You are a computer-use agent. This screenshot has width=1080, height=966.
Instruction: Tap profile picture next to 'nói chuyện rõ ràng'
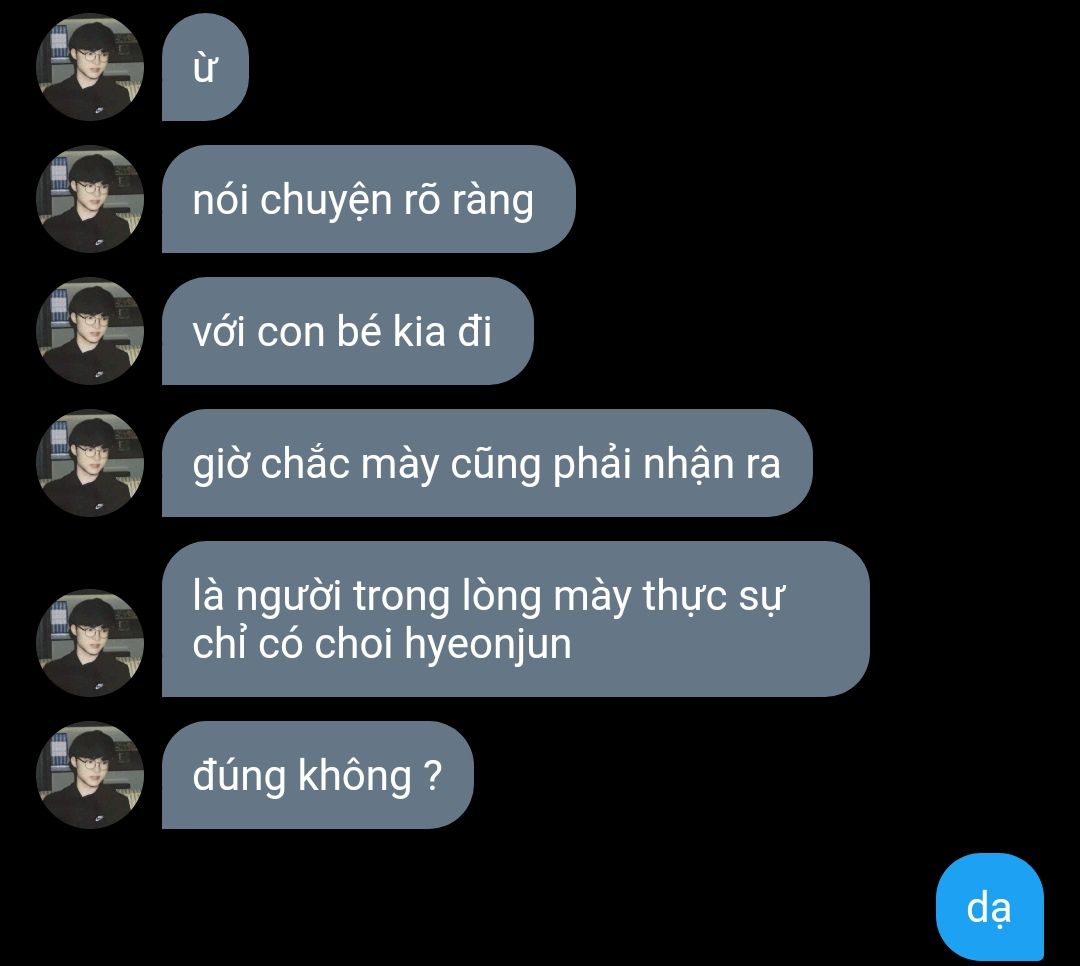point(90,199)
